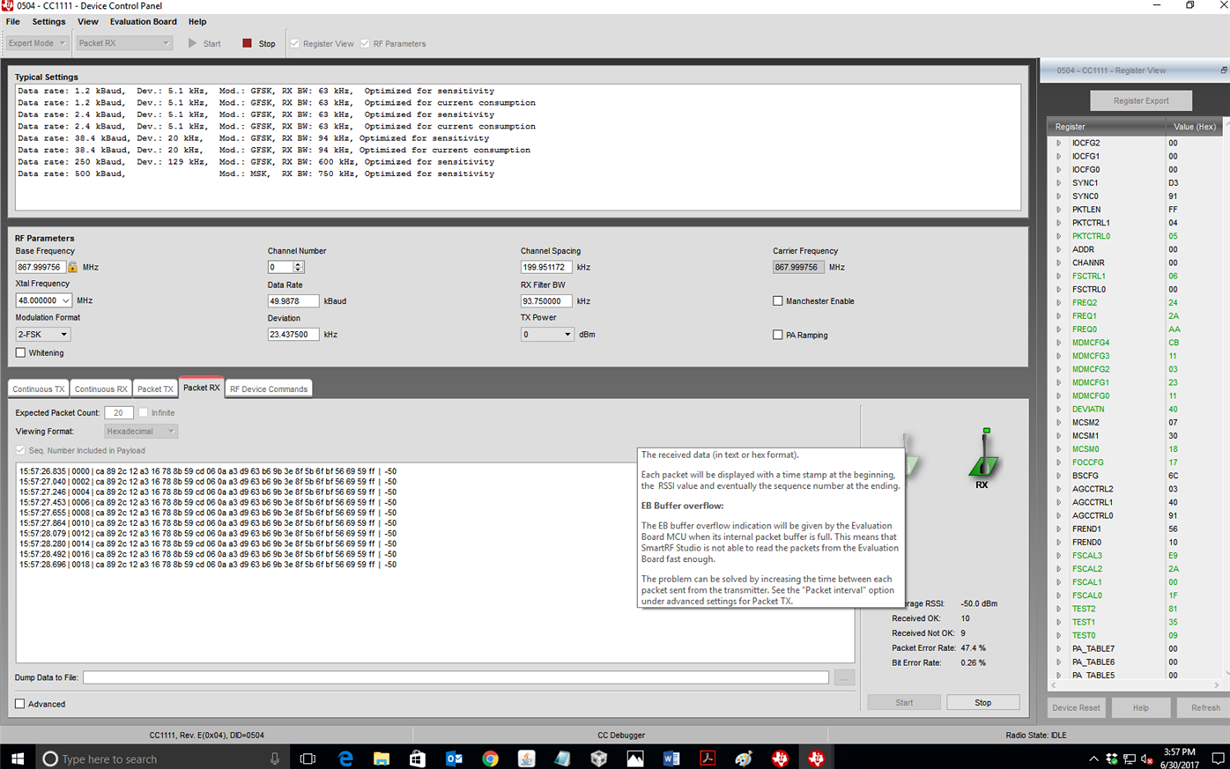Screen dimensions: 1230x769
Task: Switch to the Packet TX tab
Action: 155,388
